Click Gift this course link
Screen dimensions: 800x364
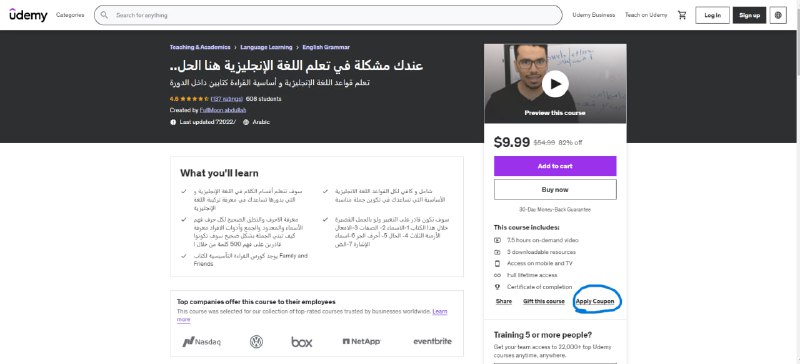[544, 301]
